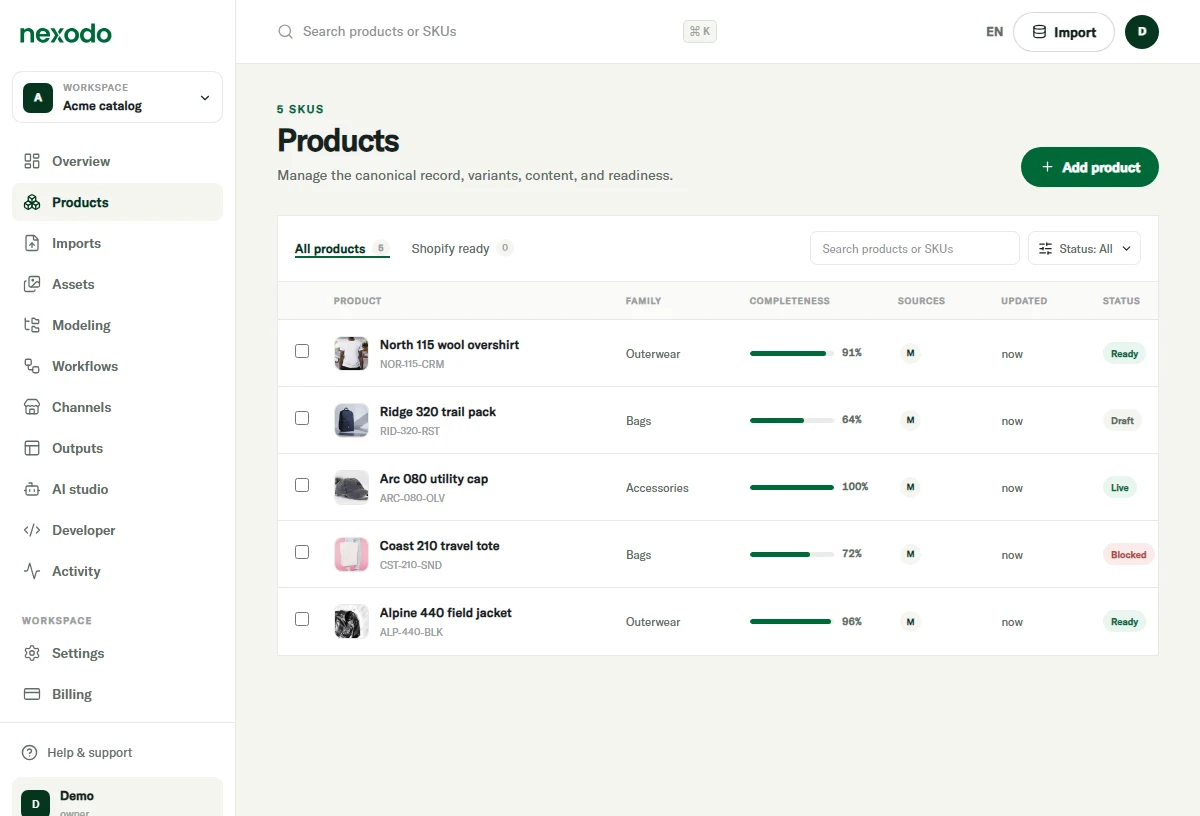Image resolution: width=1200 pixels, height=816 pixels.
Task: Click the ⌘K shortcut badge
Action: pyautogui.click(x=700, y=32)
